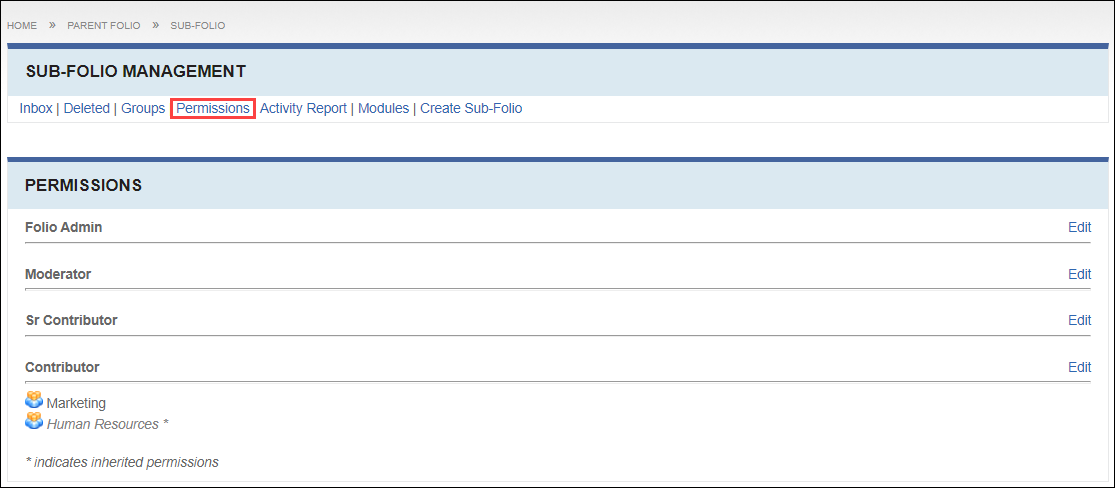1115x488 pixels.
Task: Select the highlighted Permissions link
Action: (x=213, y=109)
